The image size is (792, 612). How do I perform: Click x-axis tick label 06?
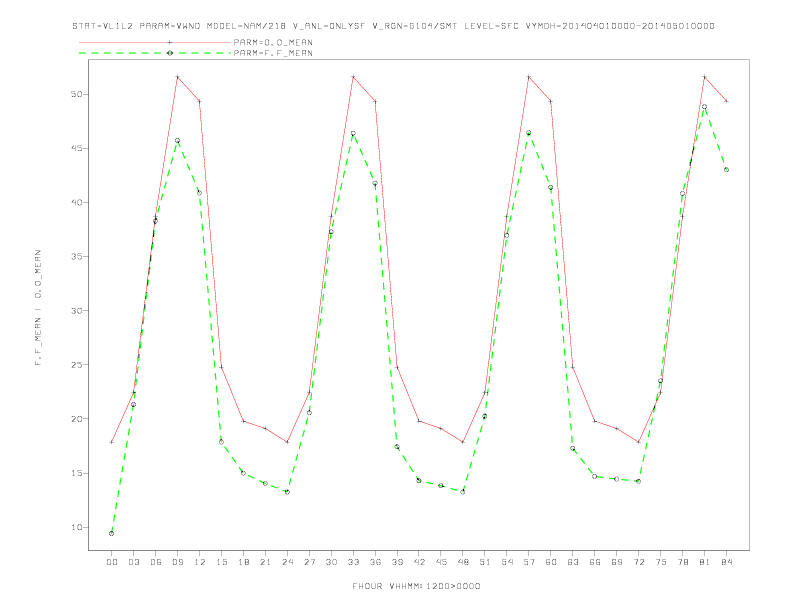coord(156,562)
